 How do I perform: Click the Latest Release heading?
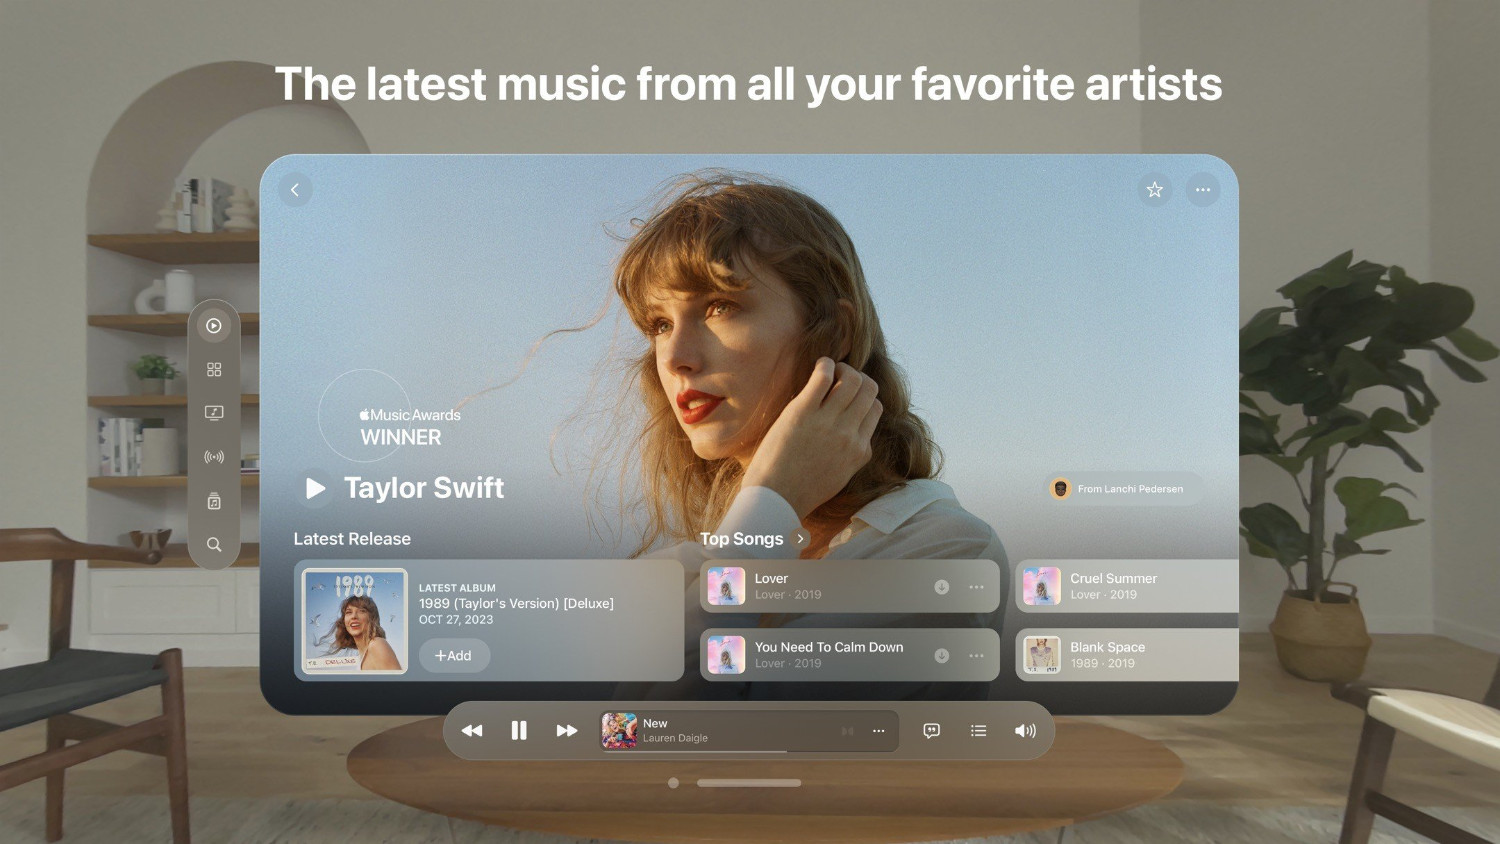[352, 539]
